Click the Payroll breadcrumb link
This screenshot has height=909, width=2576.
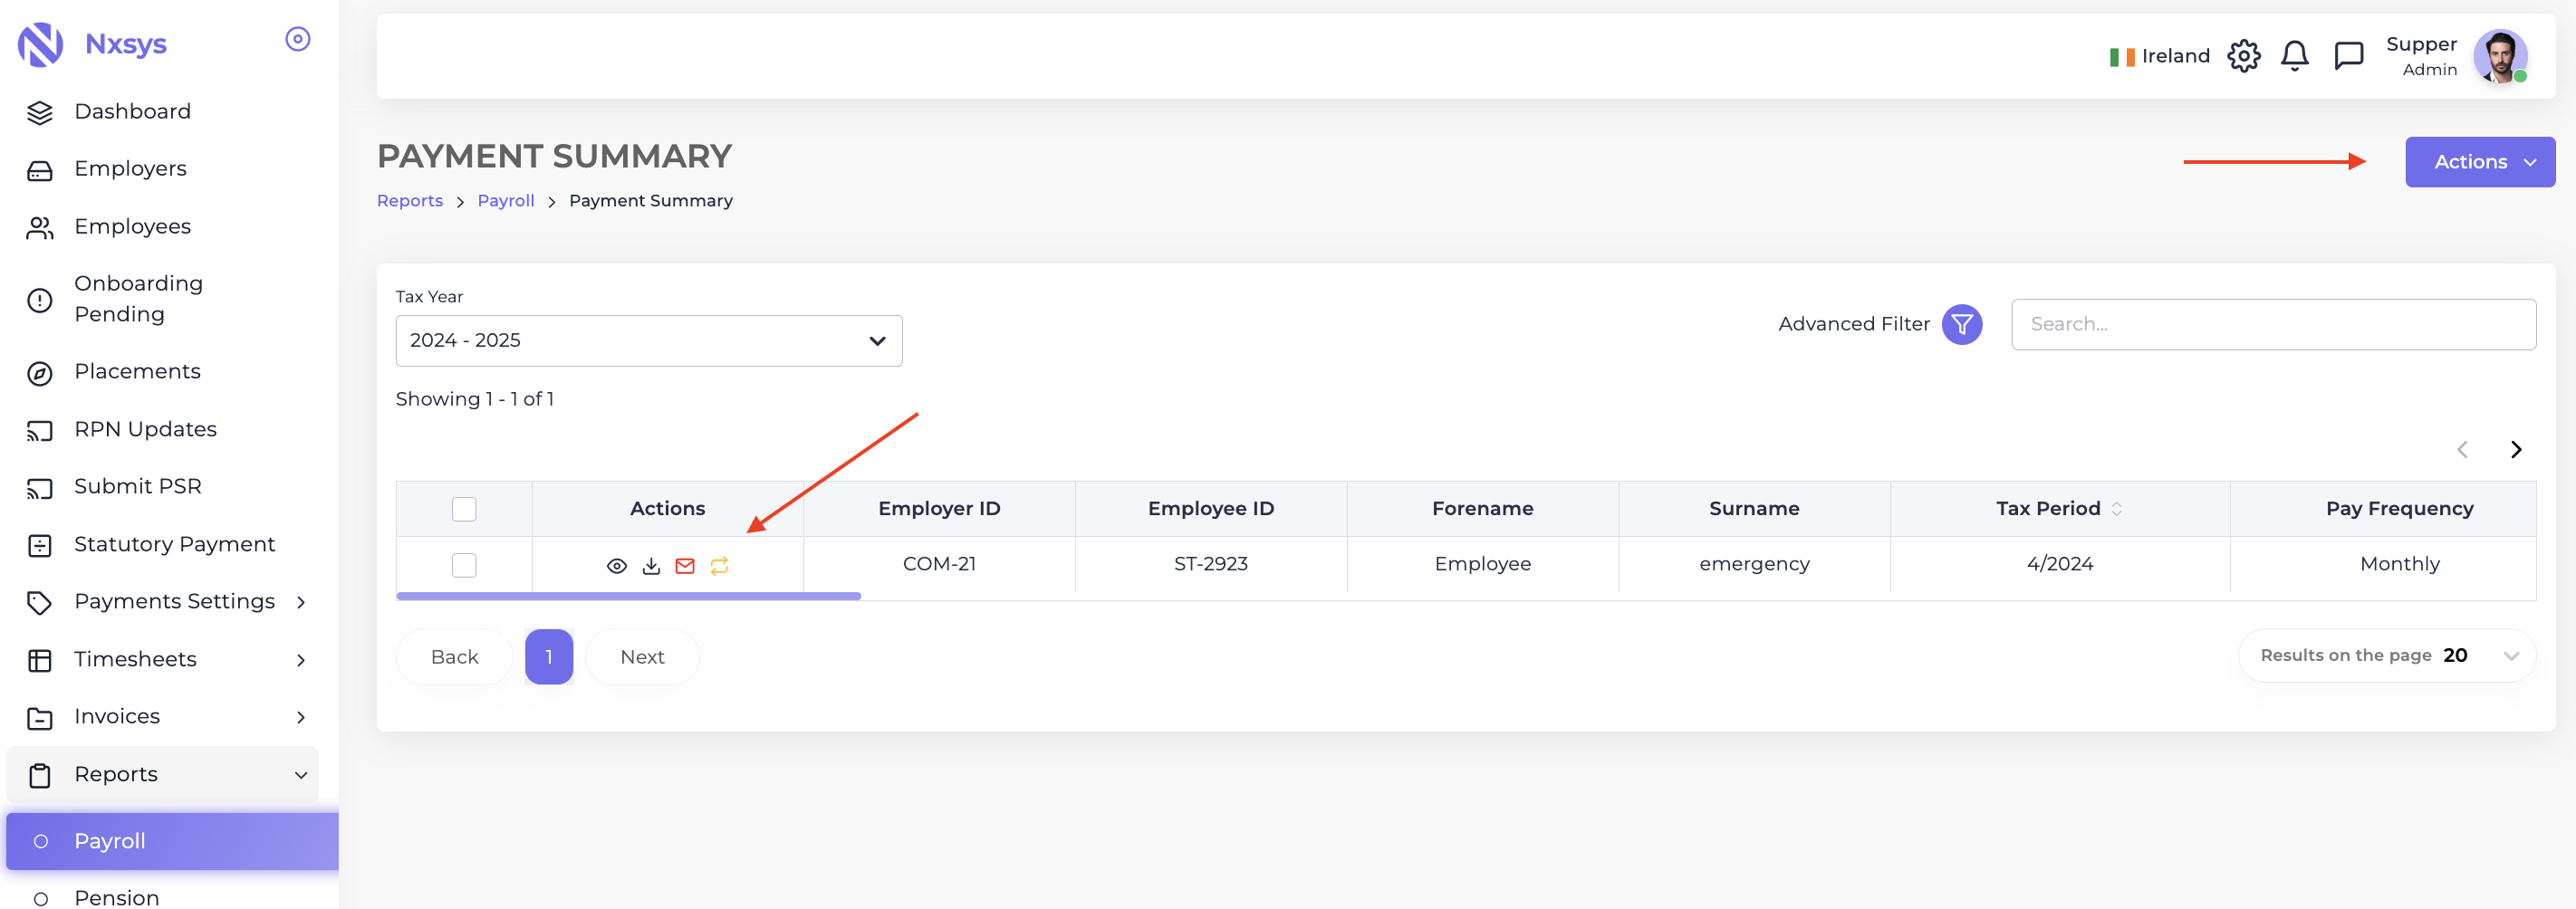[506, 201]
